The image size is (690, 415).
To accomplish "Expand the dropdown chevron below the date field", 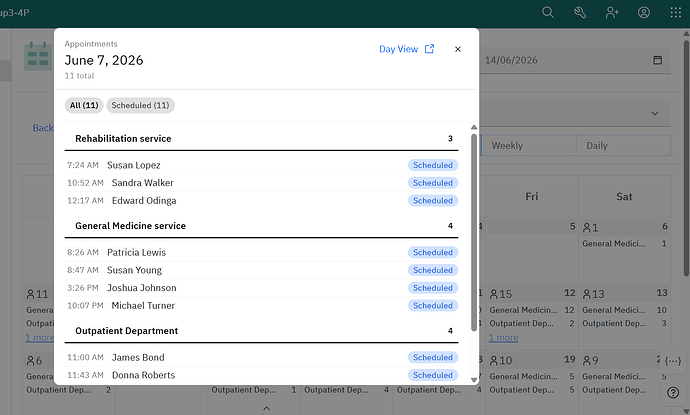I will 655,113.
